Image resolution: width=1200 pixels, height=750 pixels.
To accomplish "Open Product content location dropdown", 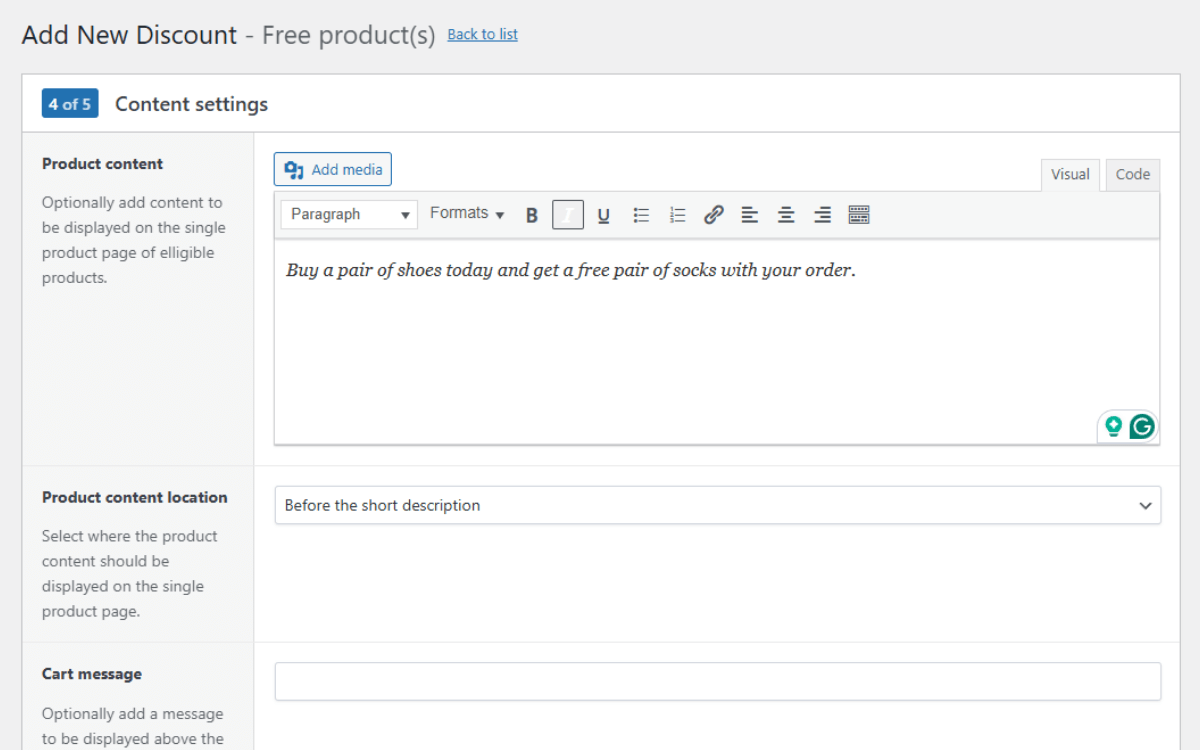I will (x=717, y=506).
